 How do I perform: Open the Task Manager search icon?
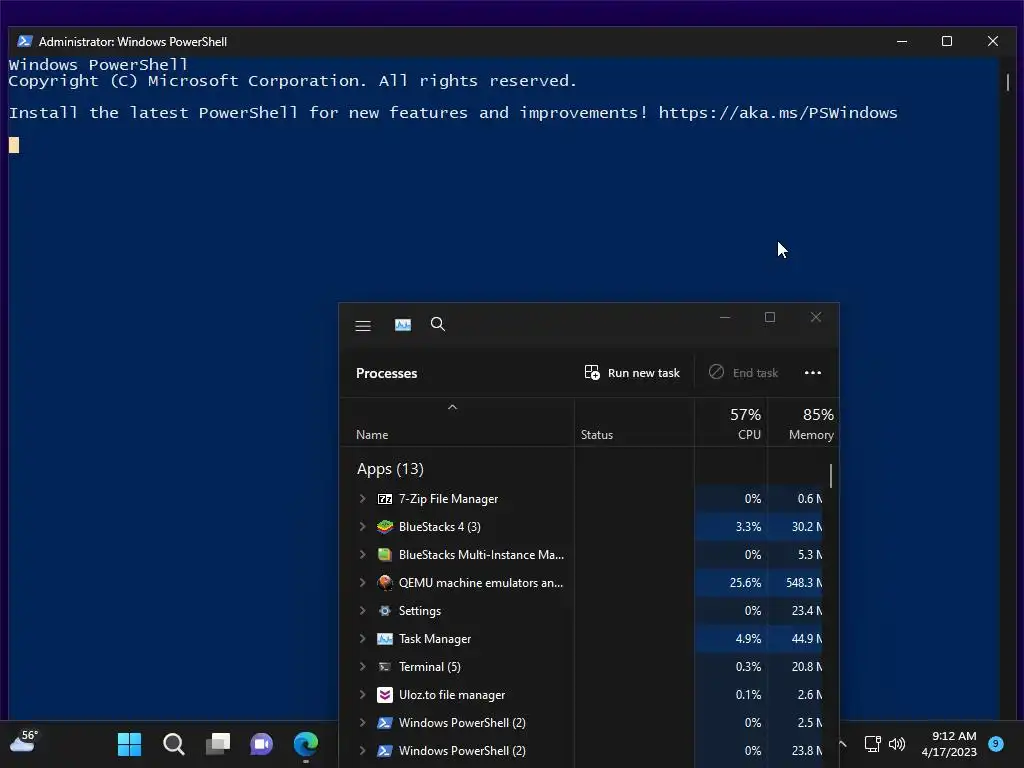[x=438, y=324]
